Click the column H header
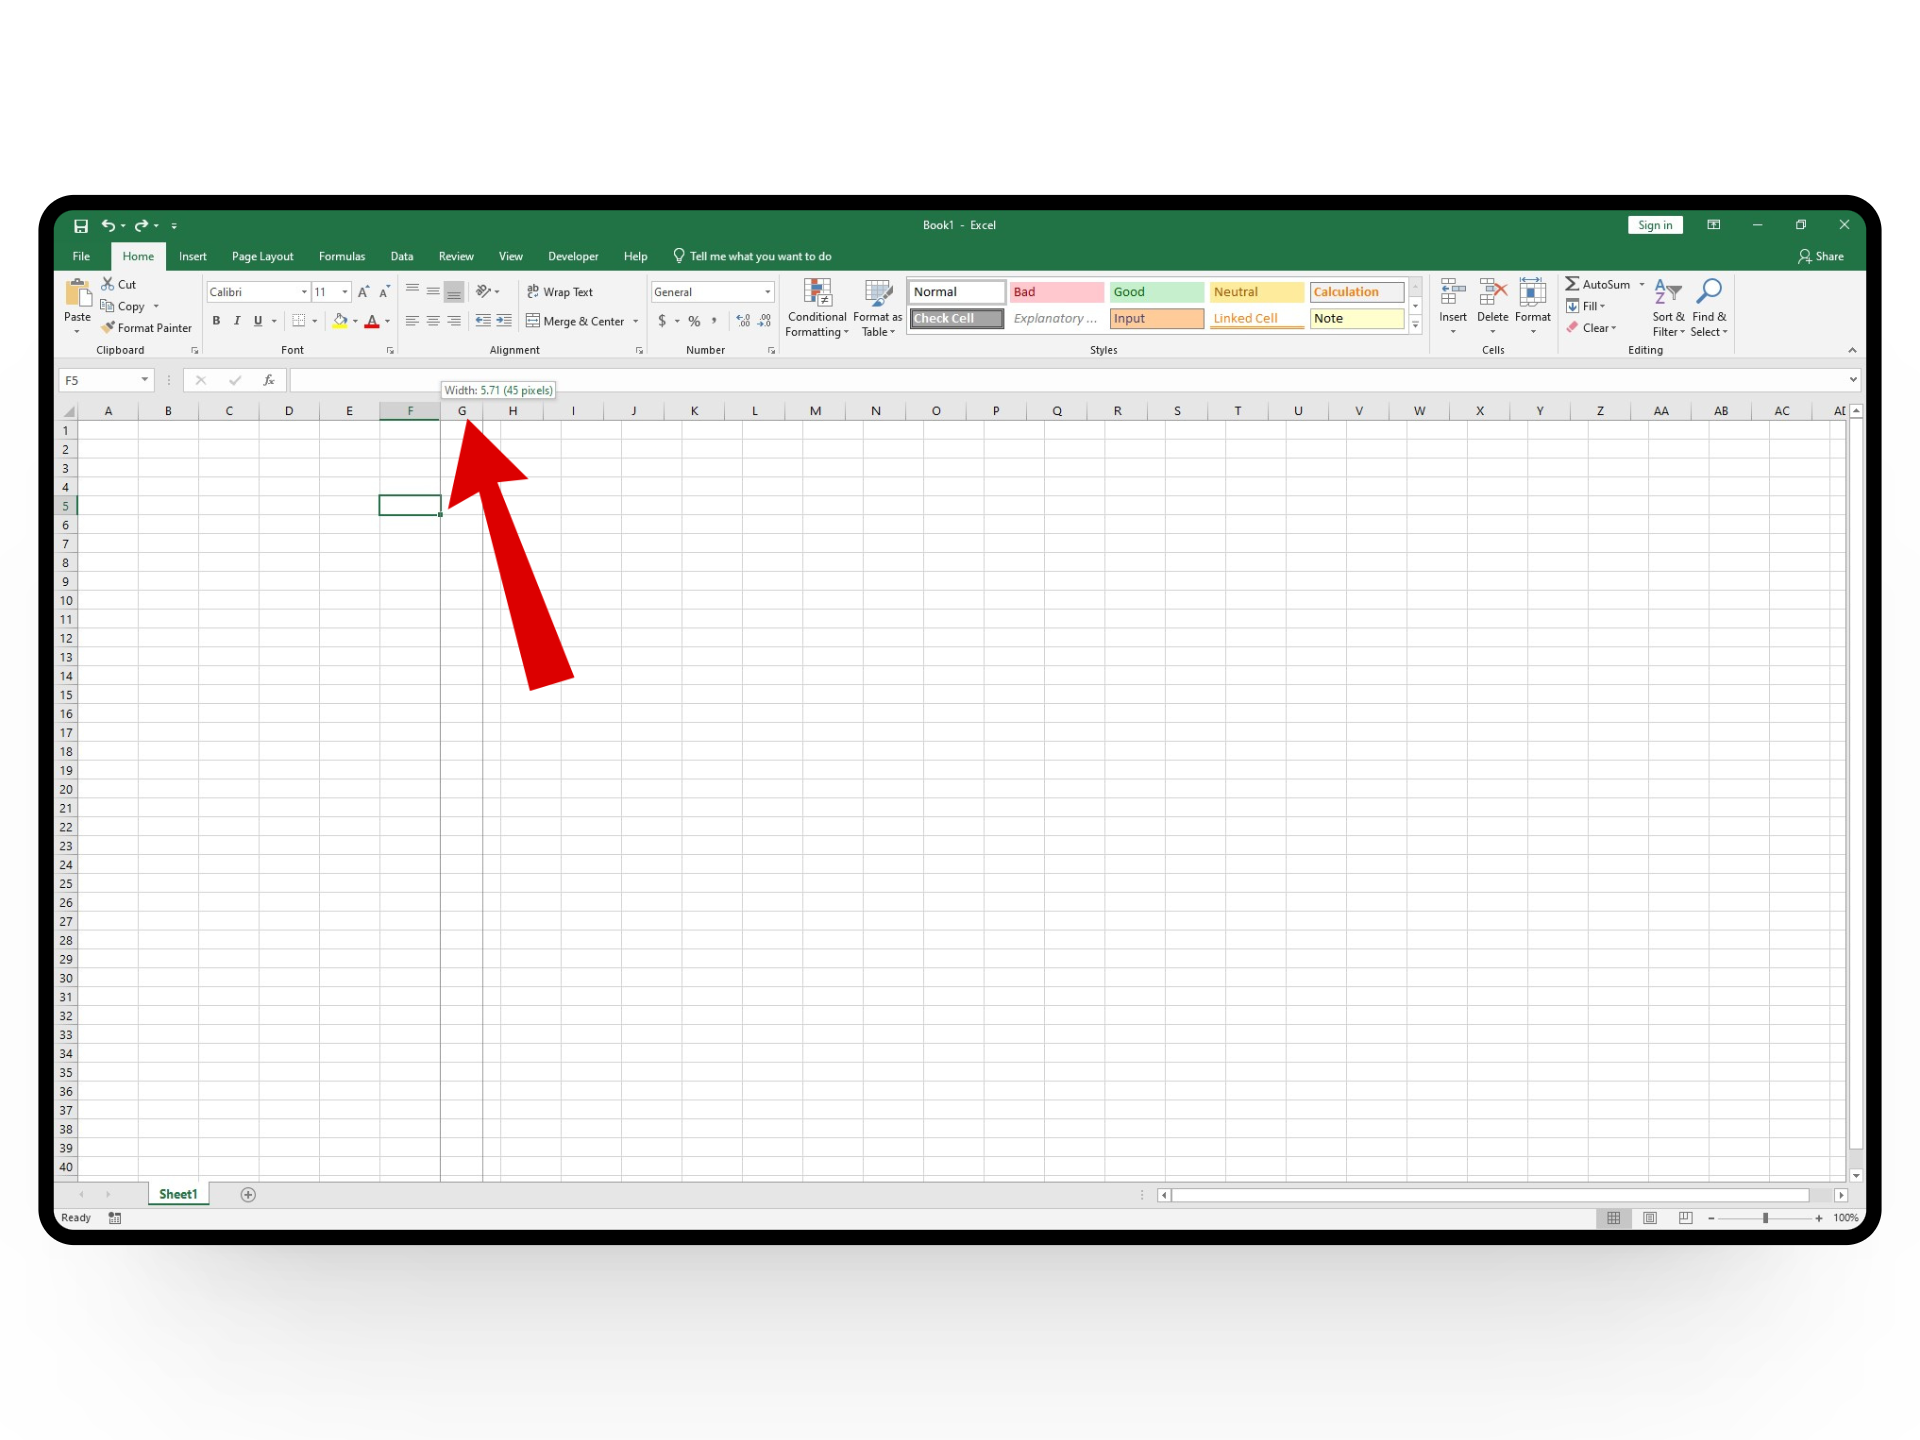Image resolution: width=1920 pixels, height=1440 pixels. click(x=513, y=411)
